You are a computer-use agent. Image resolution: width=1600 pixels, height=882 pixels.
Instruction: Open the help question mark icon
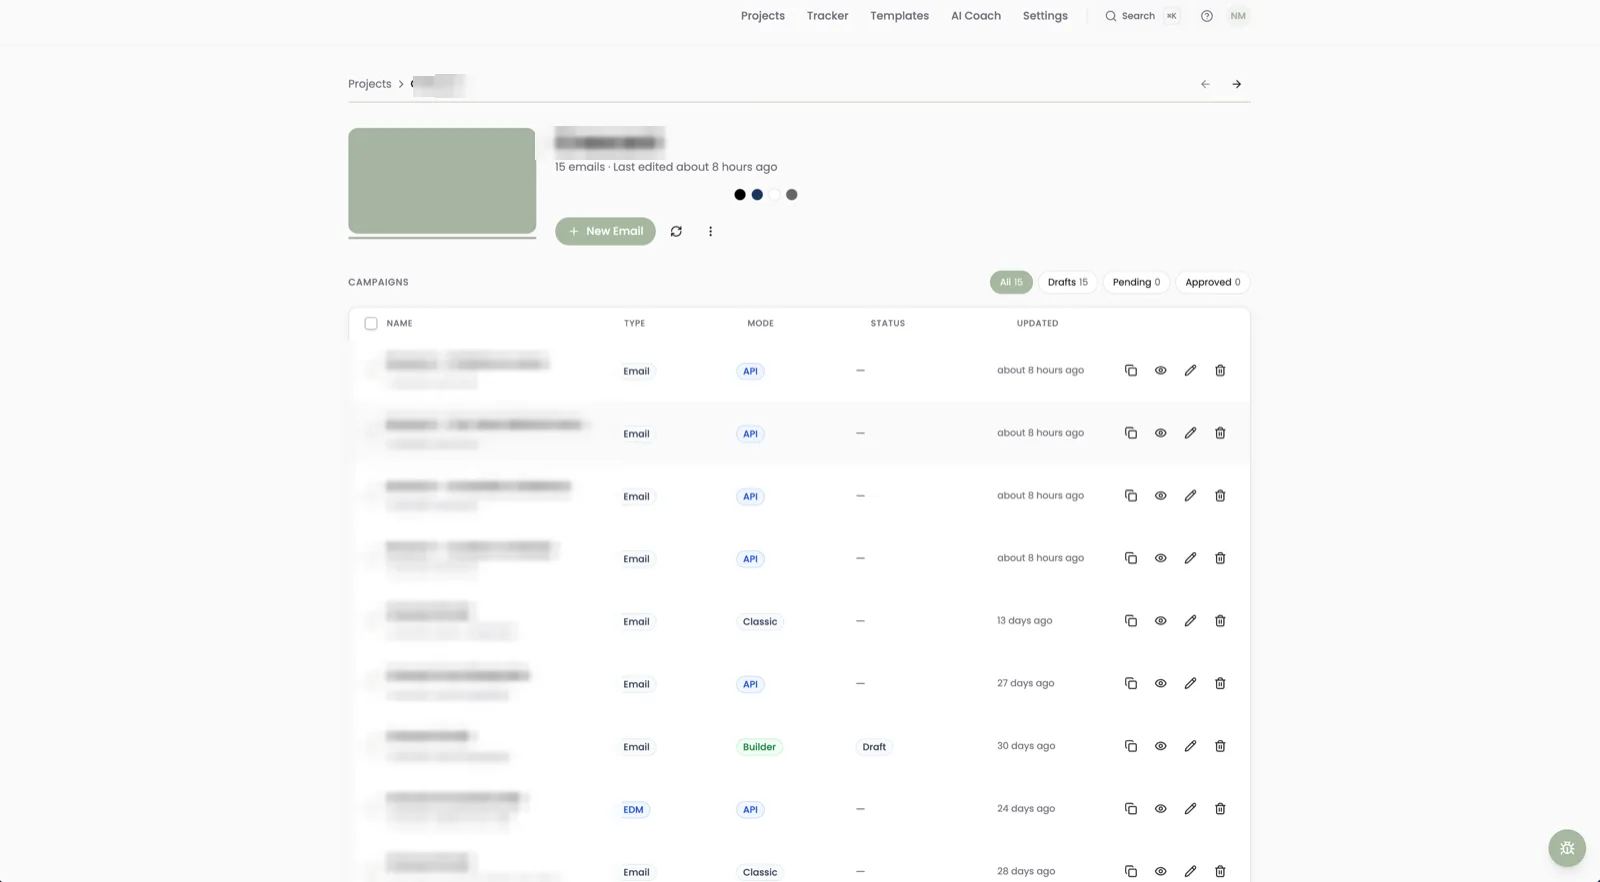(x=1207, y=16)
